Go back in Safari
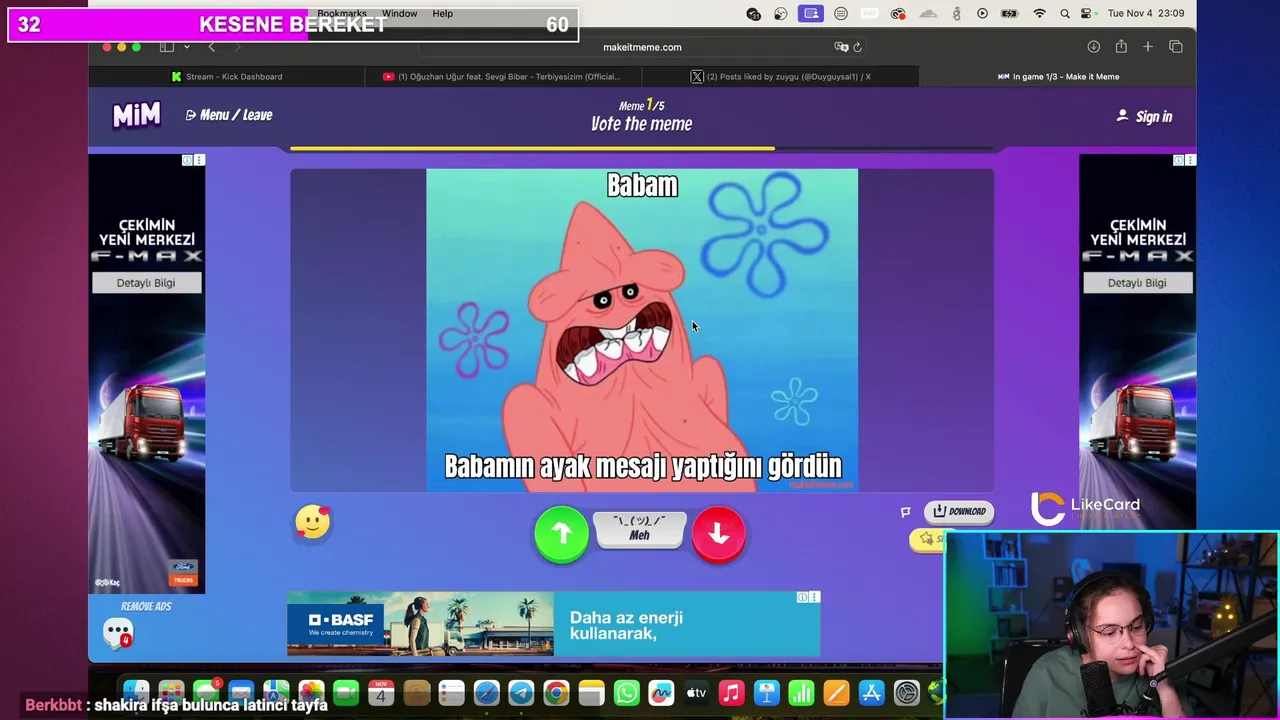1280x720 pixels. click(211, 47)
